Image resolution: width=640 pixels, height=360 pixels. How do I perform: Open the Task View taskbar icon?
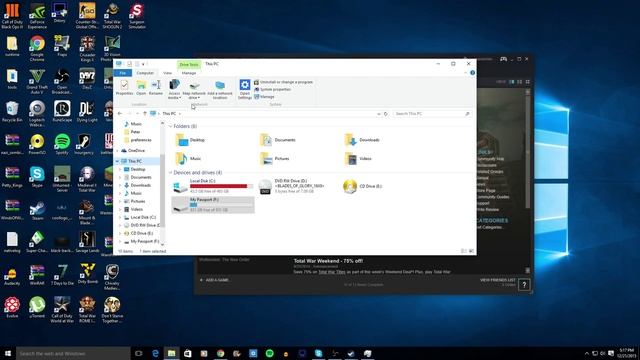[138, 353]
